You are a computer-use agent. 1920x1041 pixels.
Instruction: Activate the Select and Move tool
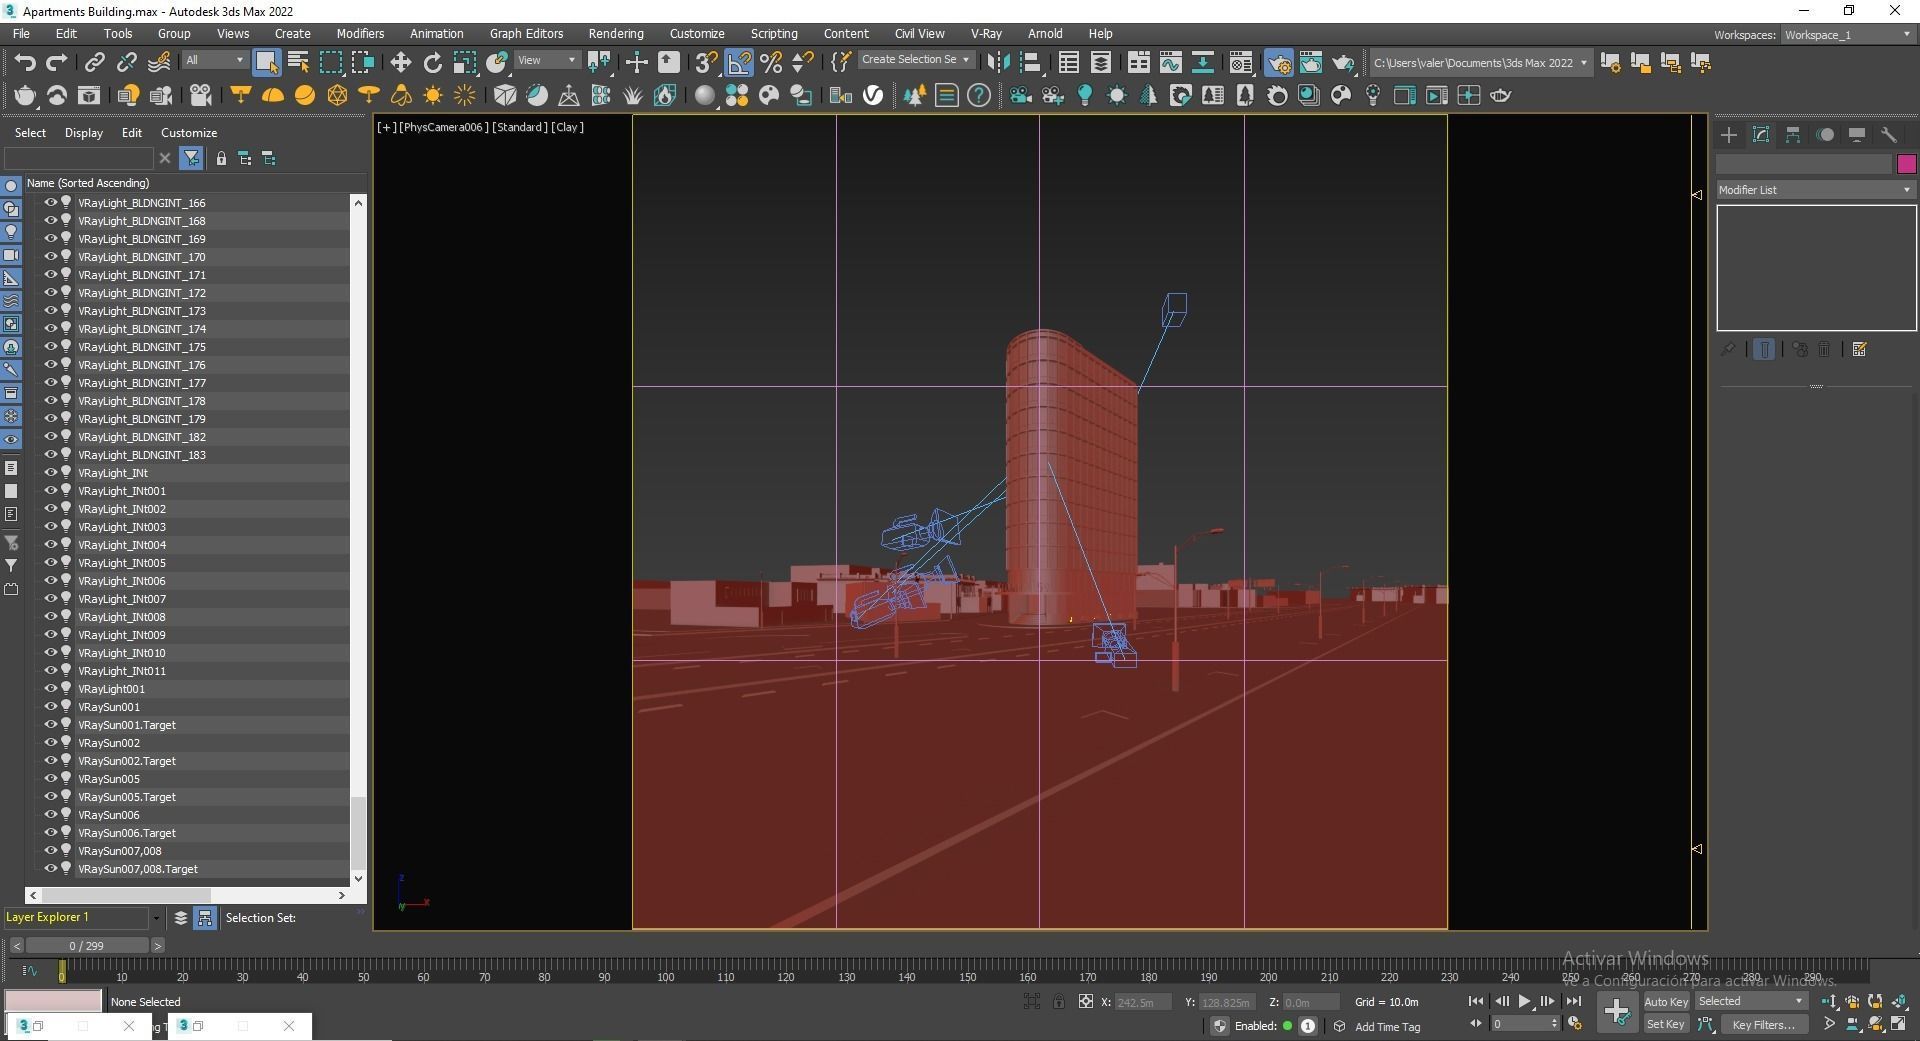(x=400, y=62)
